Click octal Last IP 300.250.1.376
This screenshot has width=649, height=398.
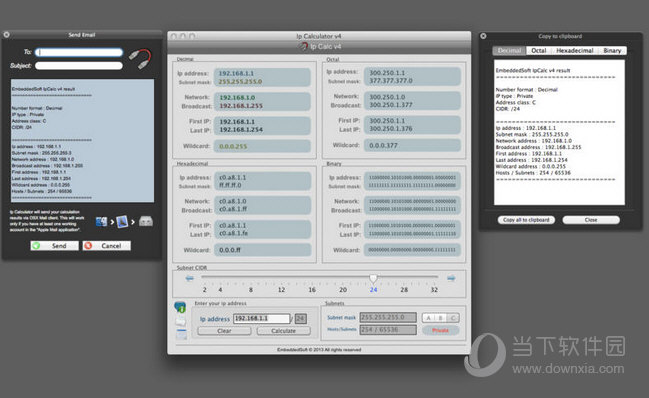click(391, 129)
